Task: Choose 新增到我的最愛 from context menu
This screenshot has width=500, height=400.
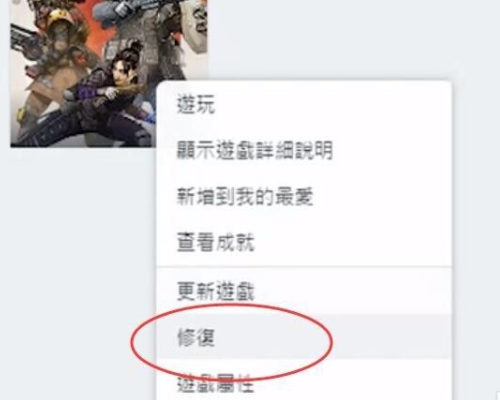Action: tap(304, 197)
